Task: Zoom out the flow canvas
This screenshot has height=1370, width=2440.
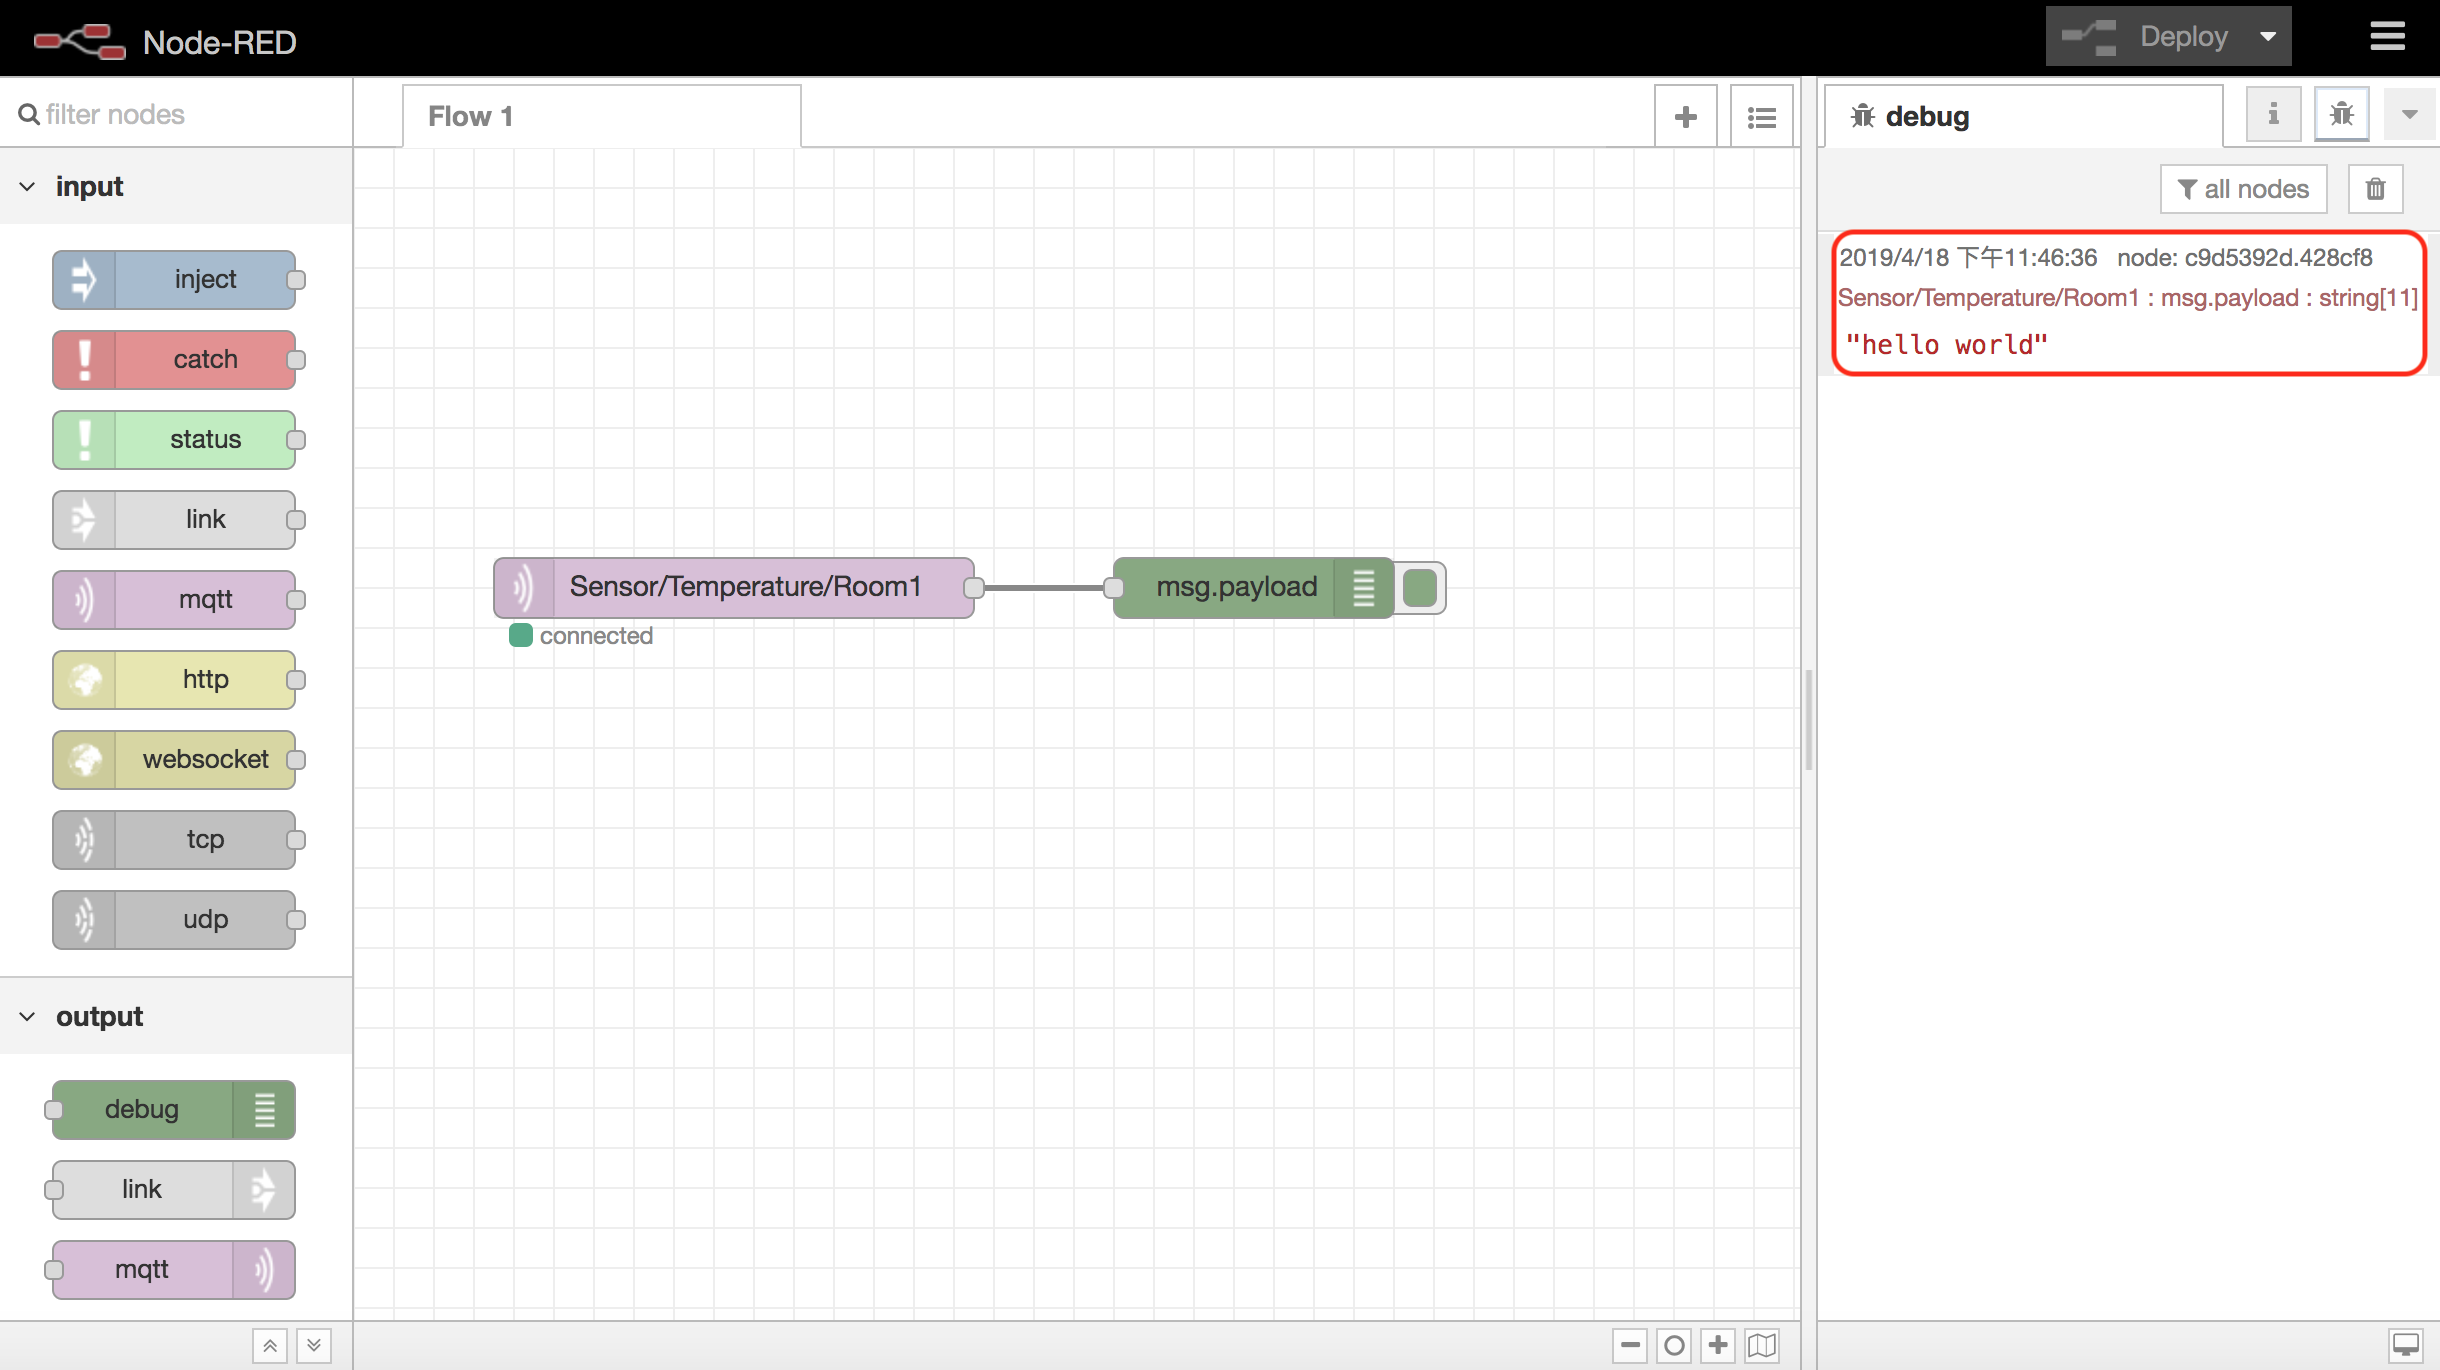Action: pyautogui.click(x=1630, y=1345)
